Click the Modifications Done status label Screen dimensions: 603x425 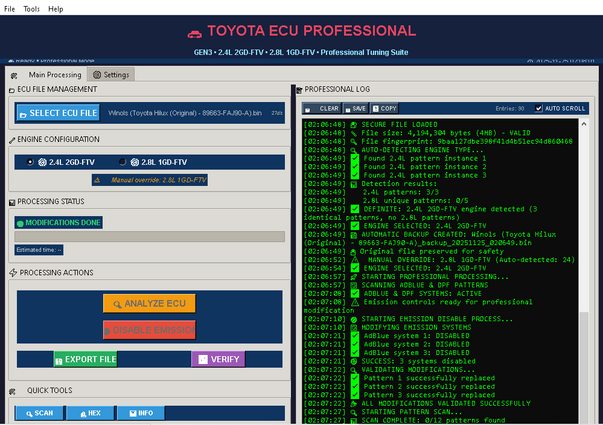tap(58, 222)
